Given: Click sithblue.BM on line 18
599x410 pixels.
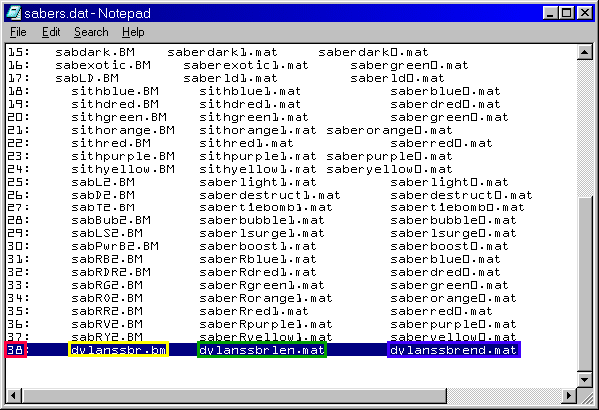Looking at the screenshot, I should [x=115, y=91].
